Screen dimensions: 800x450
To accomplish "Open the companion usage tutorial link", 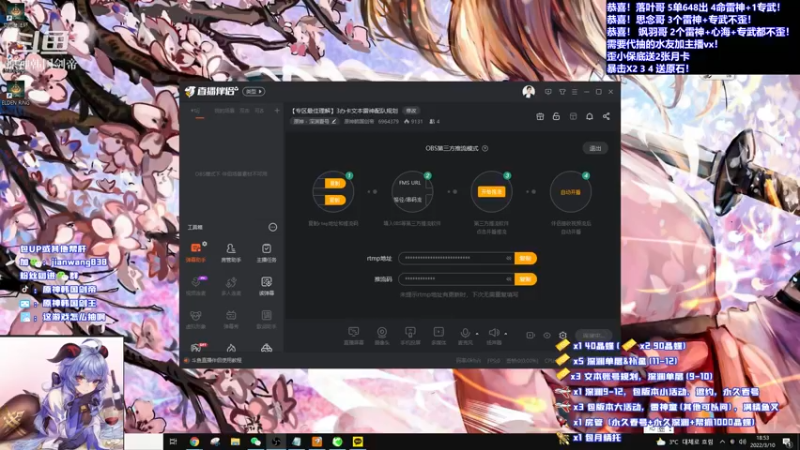I will [x=216, y=360].
